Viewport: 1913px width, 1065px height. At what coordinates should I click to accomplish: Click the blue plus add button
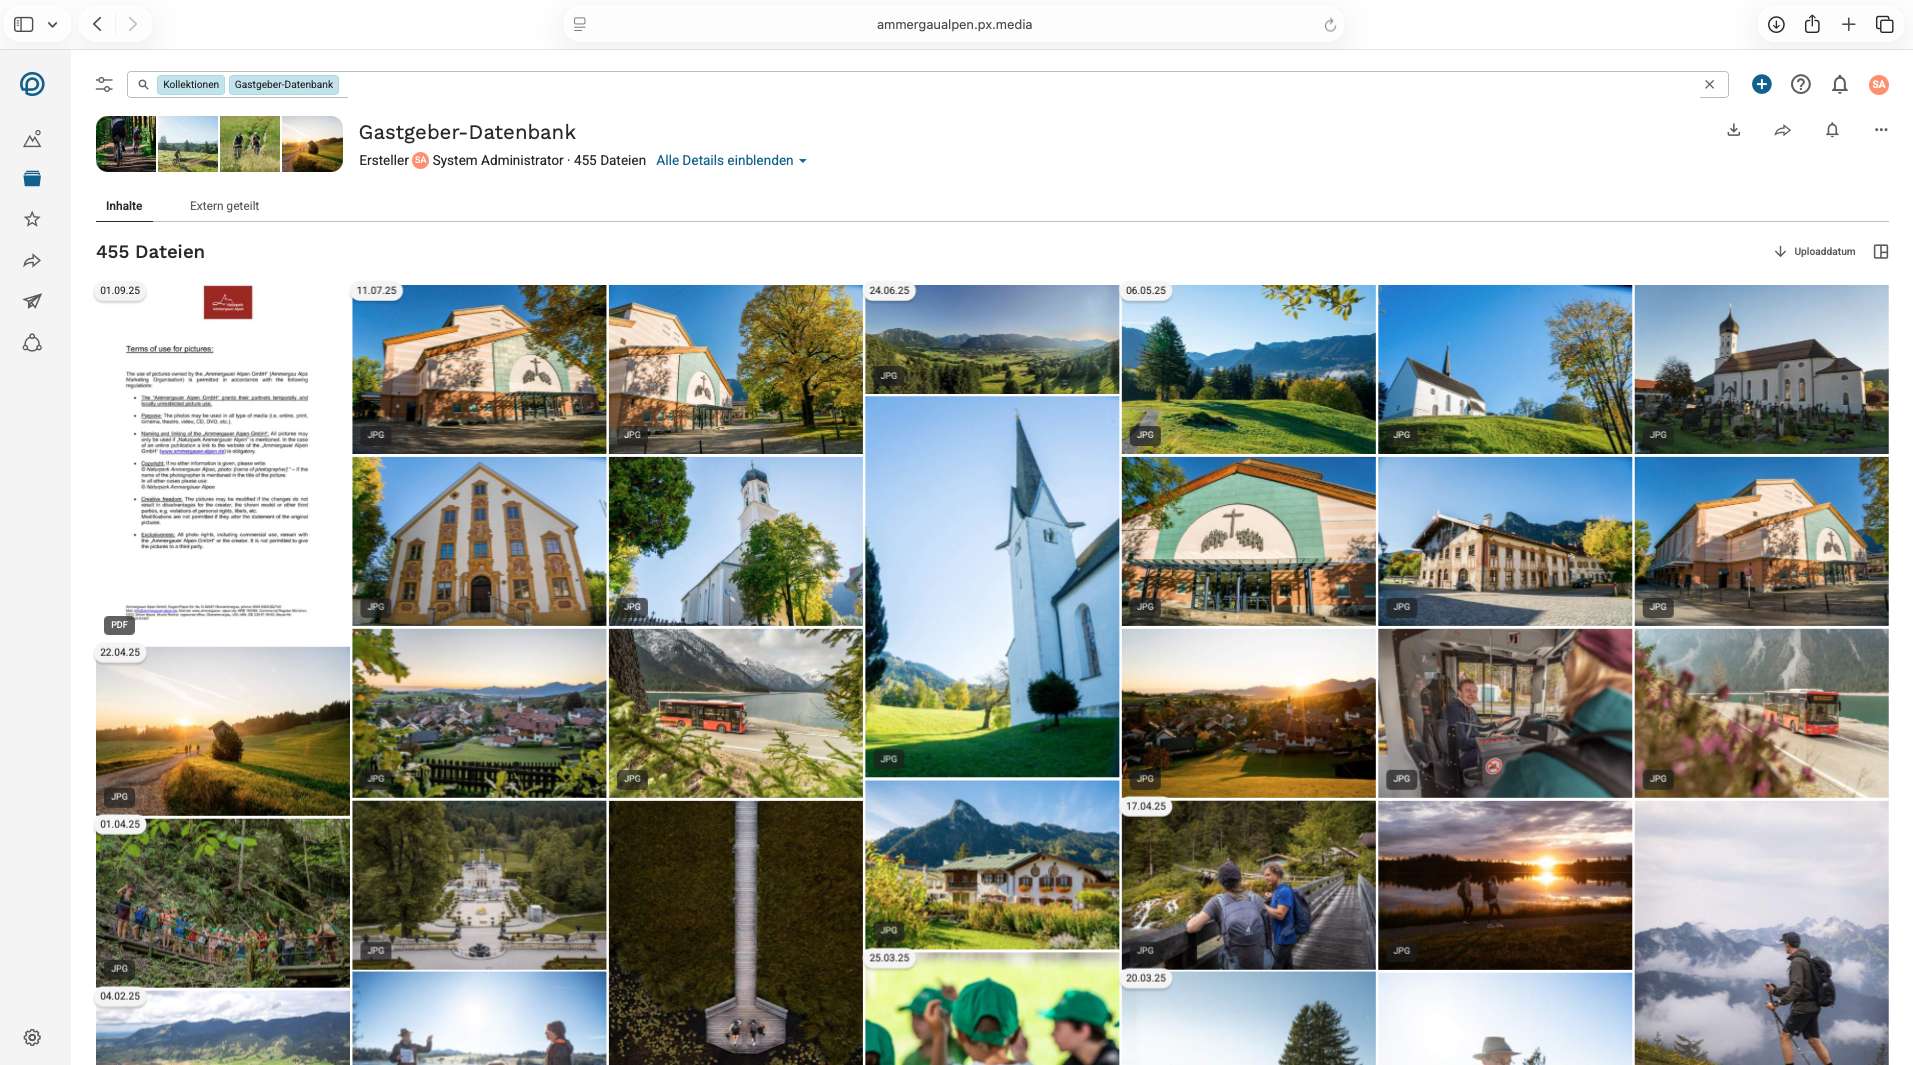(x=1761, y=85)
